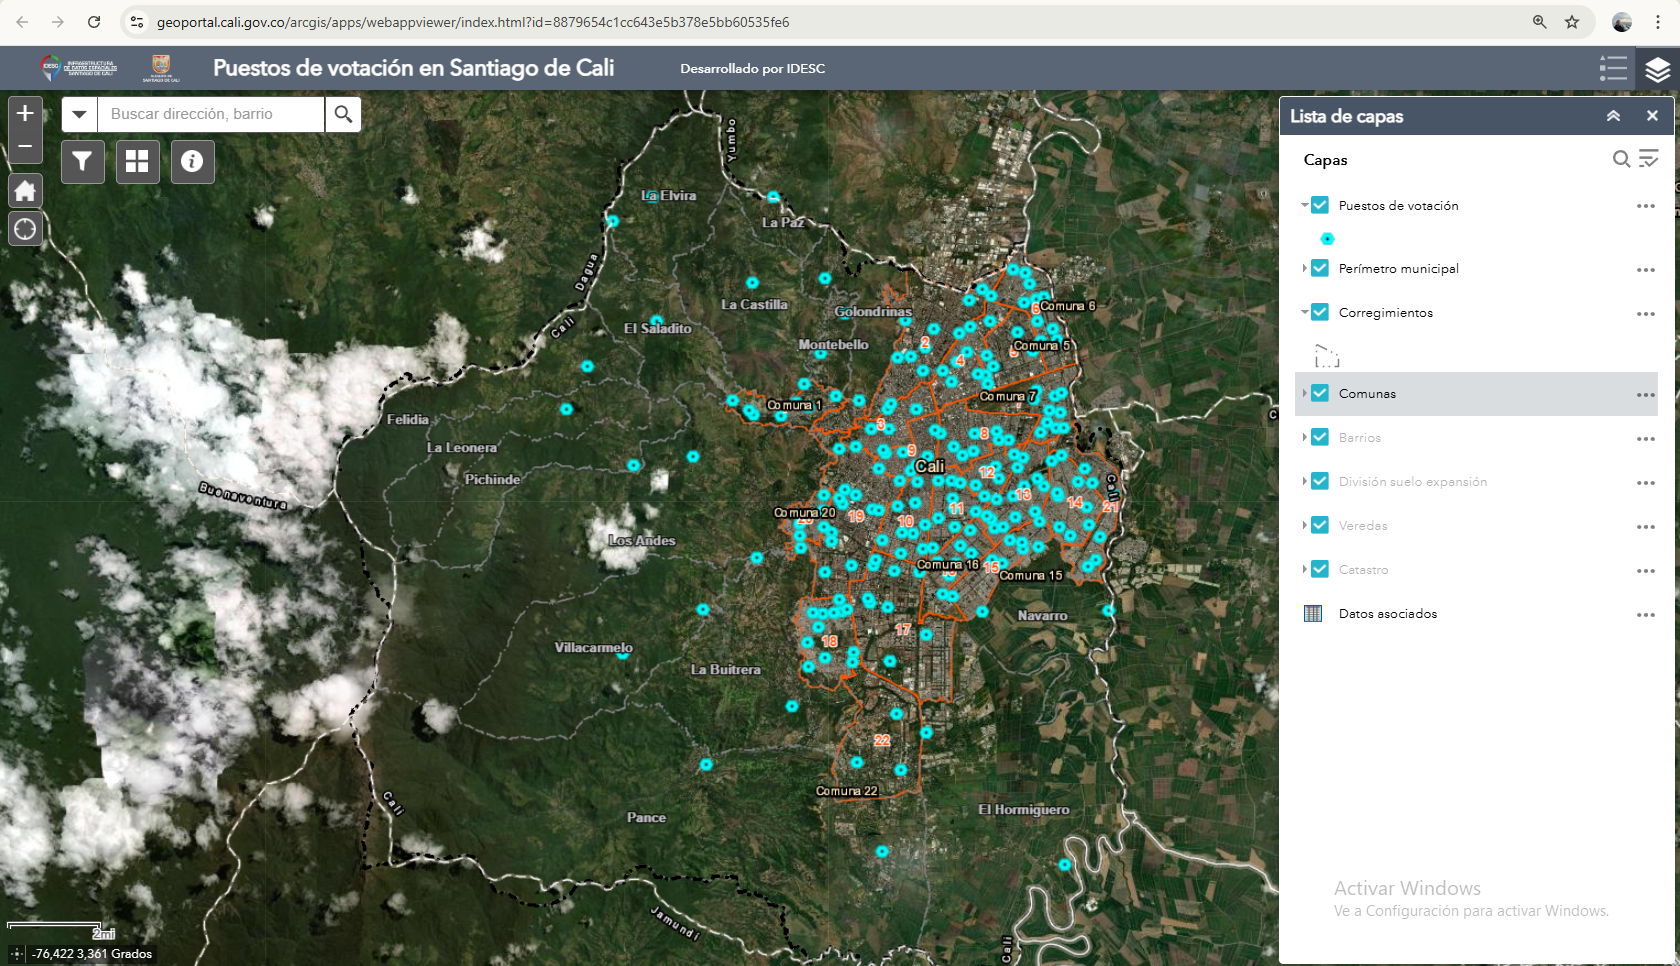Open the info widget button
This screenshot has width=1680, height=966.
192,161
